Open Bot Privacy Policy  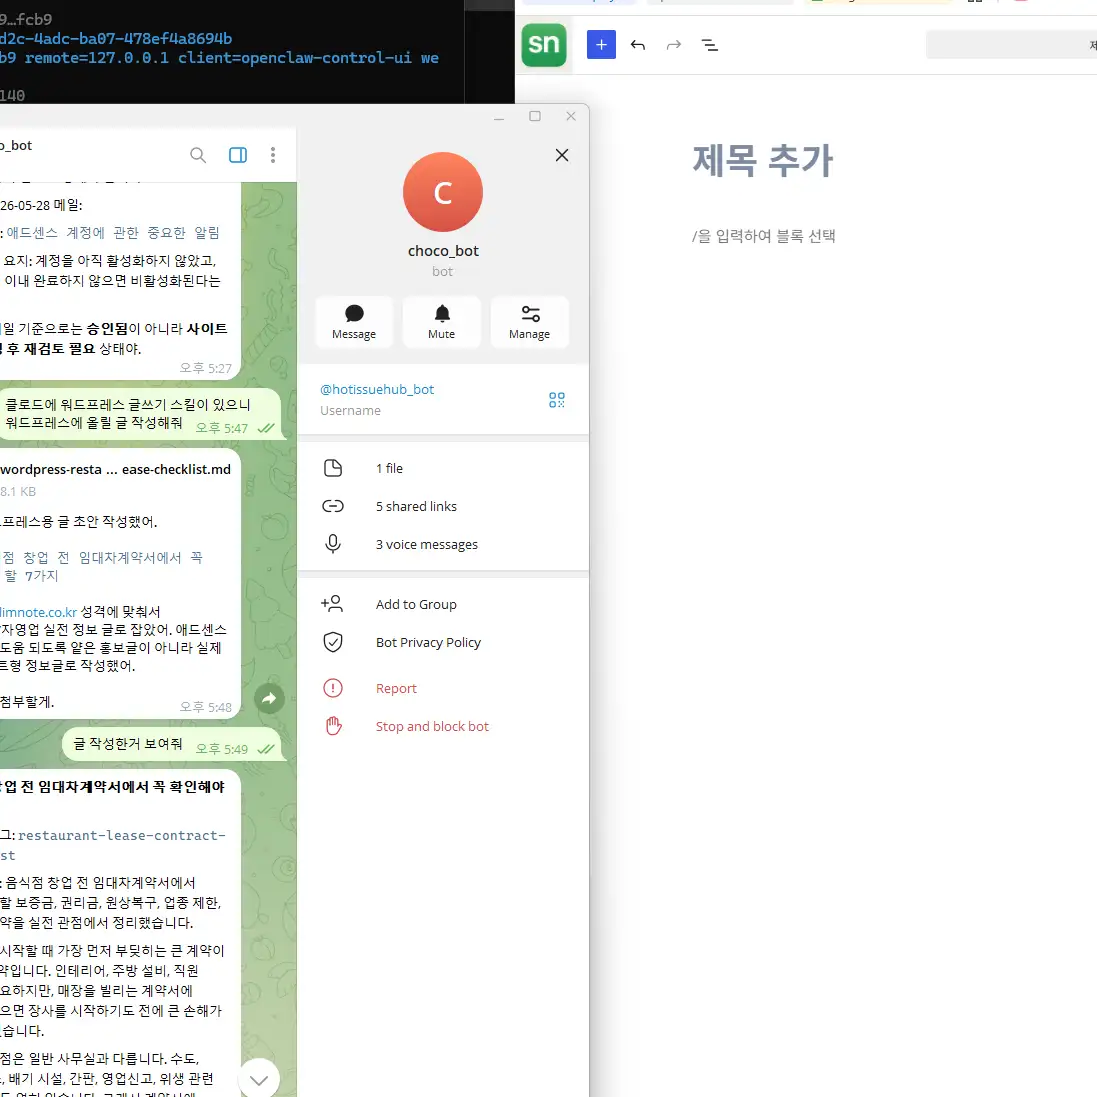tap(443, 642)
